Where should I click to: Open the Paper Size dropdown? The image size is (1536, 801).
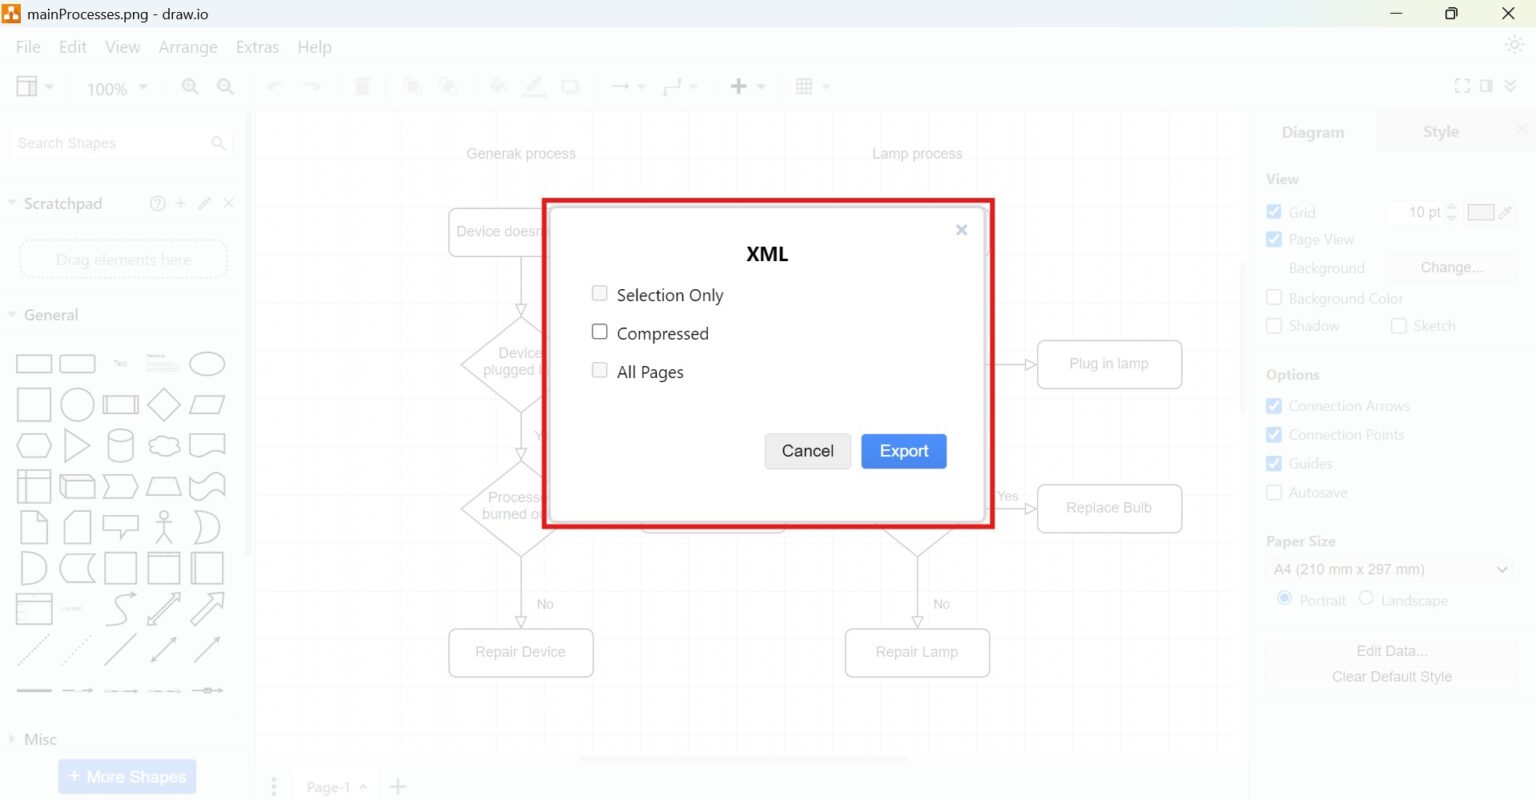[x=1390, y=569]
